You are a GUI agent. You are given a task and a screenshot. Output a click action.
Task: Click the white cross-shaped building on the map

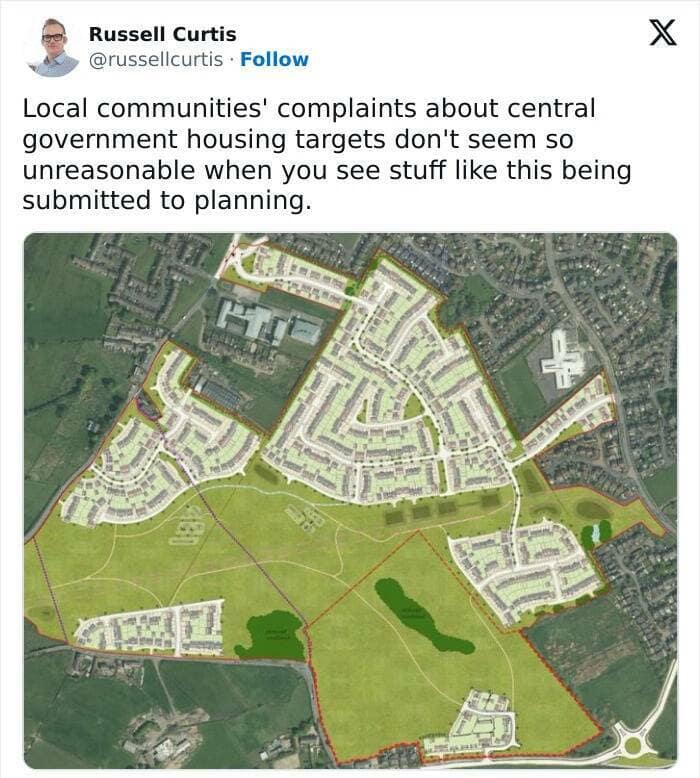tap(563, 360)
